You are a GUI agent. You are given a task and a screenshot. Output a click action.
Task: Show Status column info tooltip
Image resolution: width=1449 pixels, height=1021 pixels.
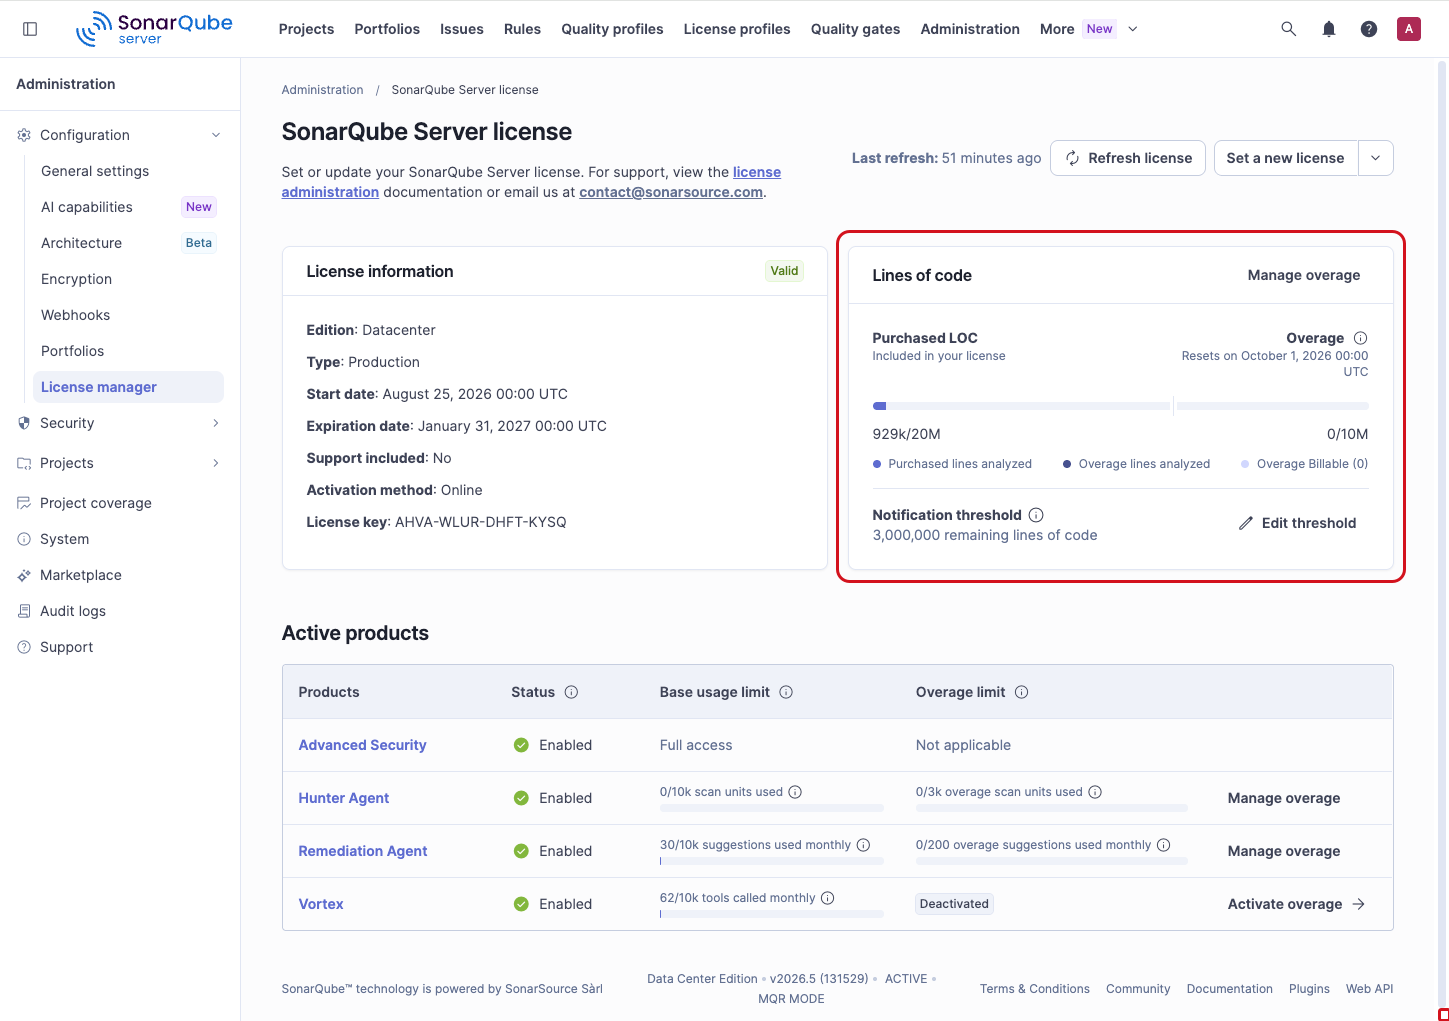tap(571, 692)
